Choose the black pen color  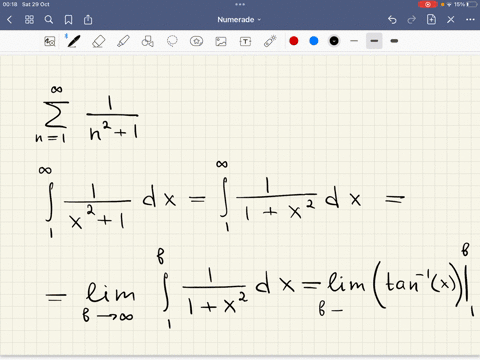coord(334,41)
